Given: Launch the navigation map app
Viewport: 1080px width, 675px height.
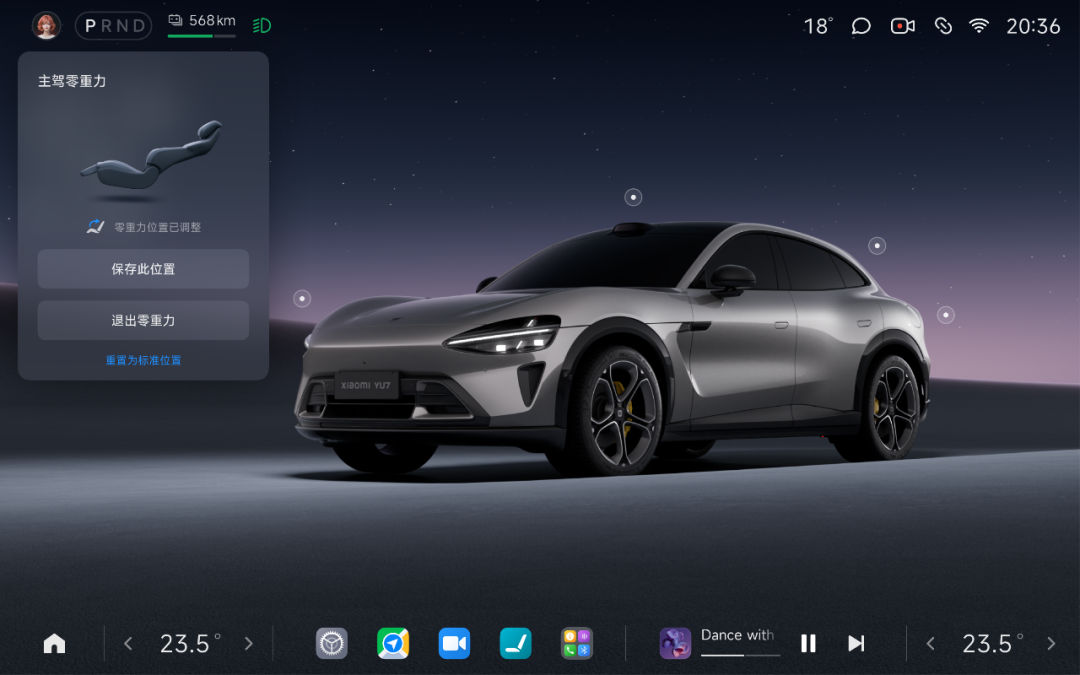Looking at the screenshot, I should (x=393, y=643).
